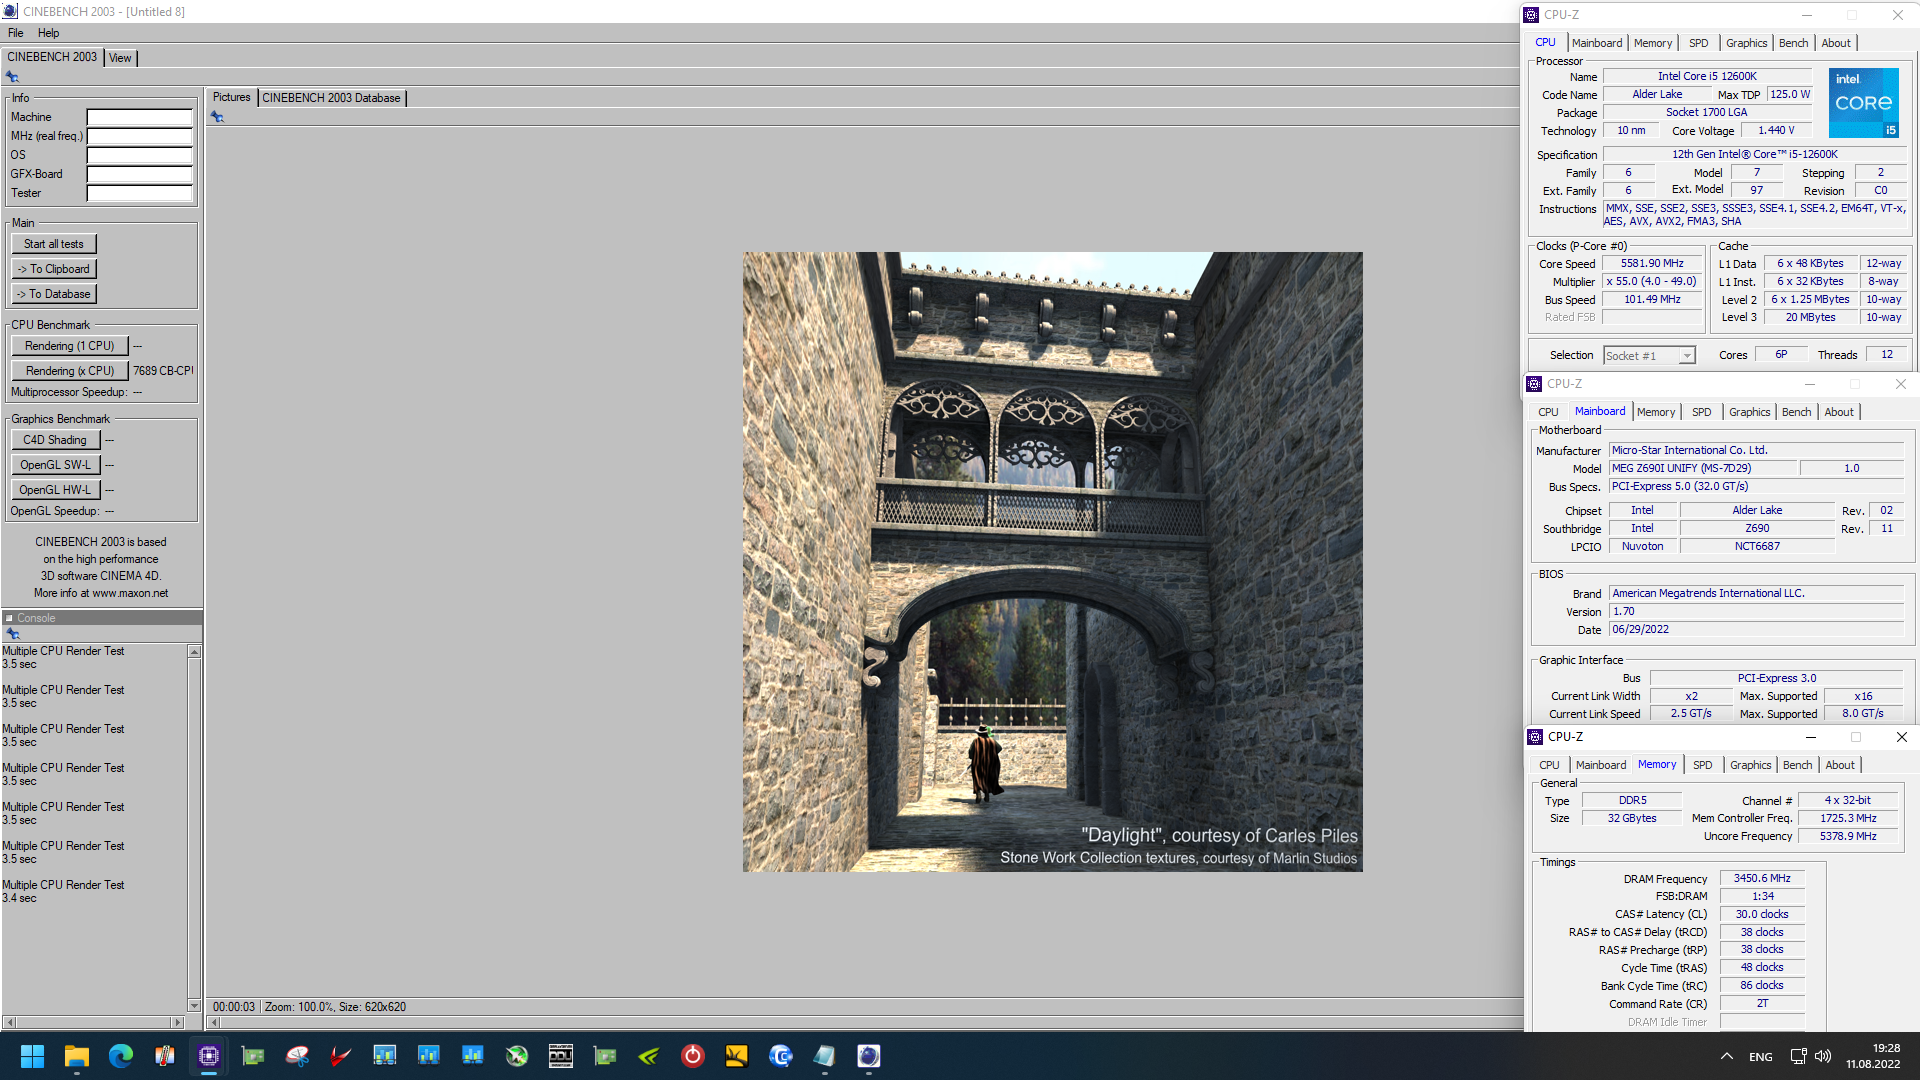
Task: Click the MHz (real freq.) input field
Action: 139,136
